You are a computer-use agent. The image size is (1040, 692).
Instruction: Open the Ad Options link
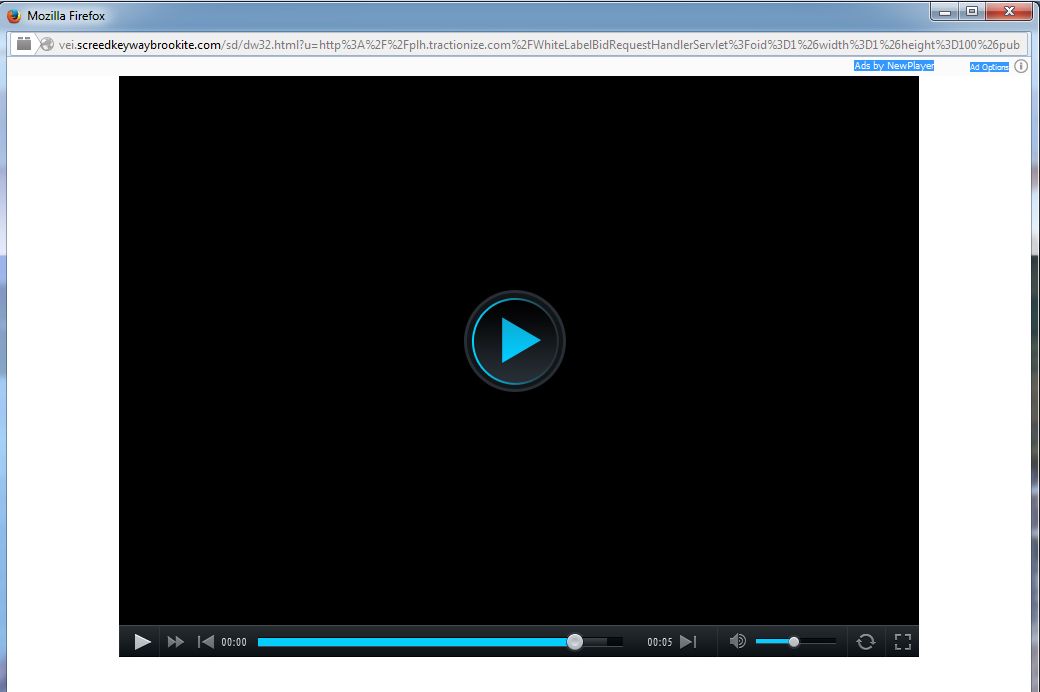(x=987, y=66)
